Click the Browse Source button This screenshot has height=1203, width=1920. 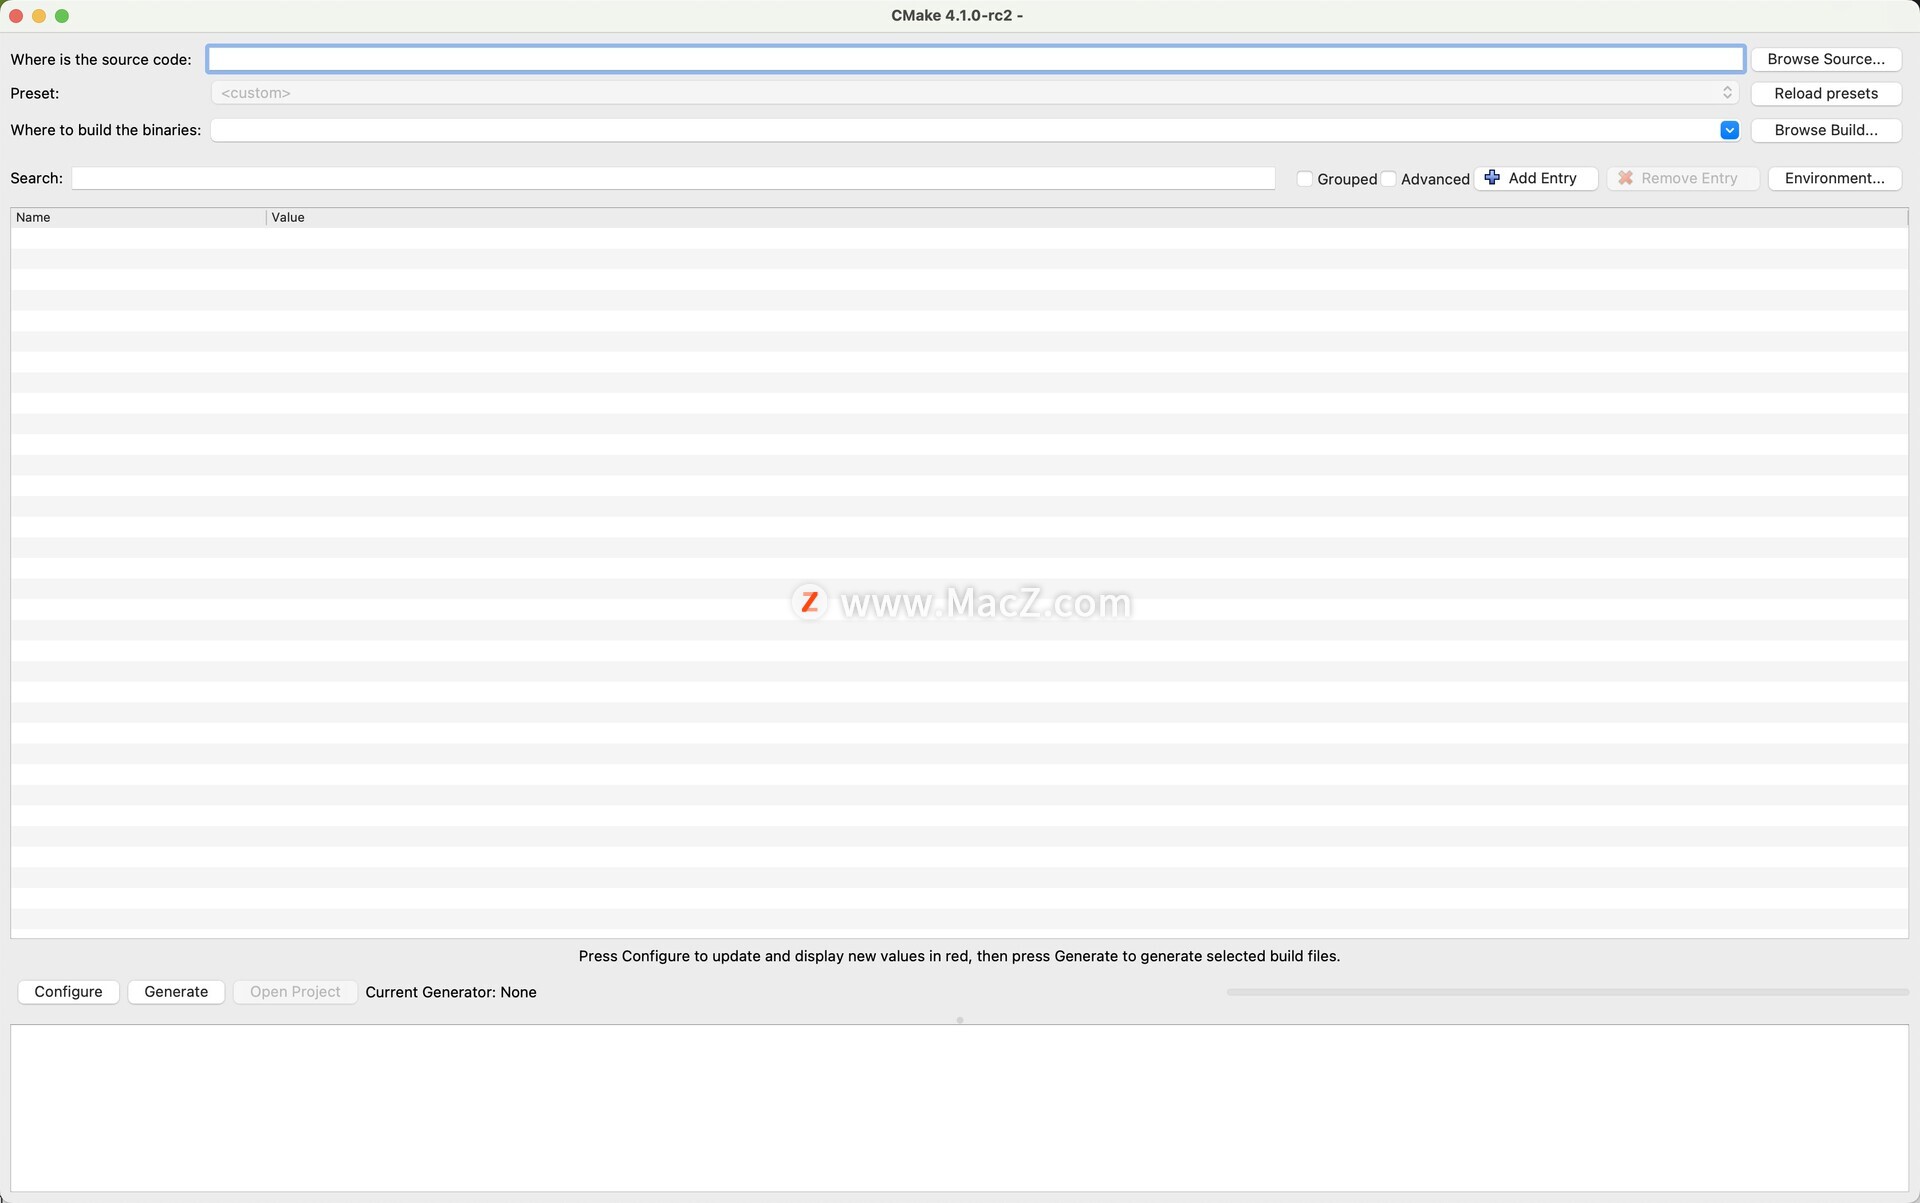click(x=1825, y=59)
